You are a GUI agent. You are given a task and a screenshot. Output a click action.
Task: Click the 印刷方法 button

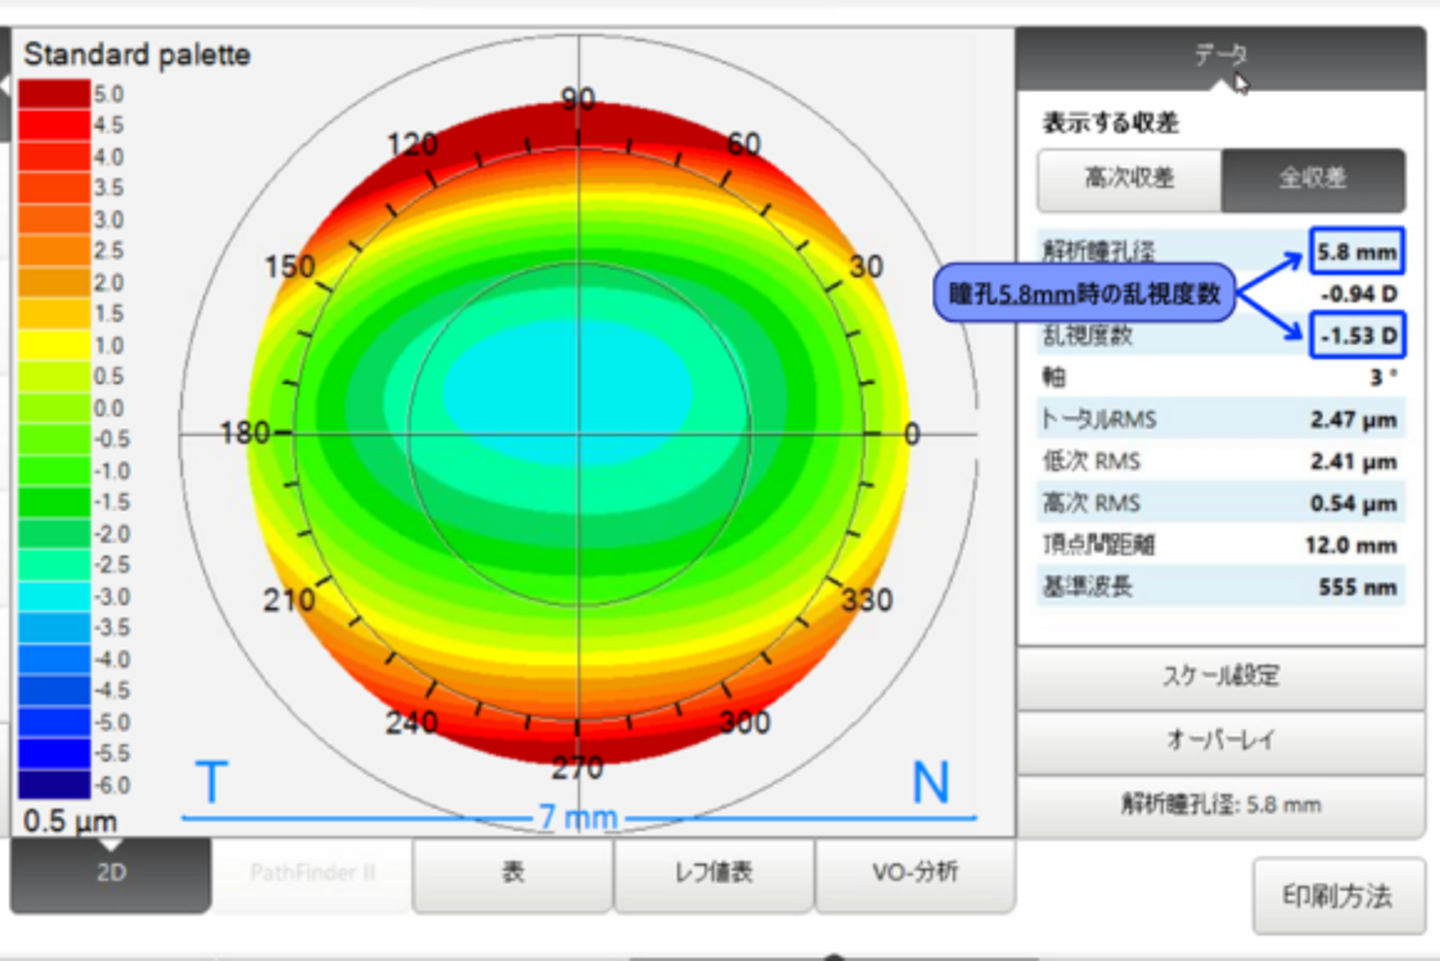(x=1338, y=896)
